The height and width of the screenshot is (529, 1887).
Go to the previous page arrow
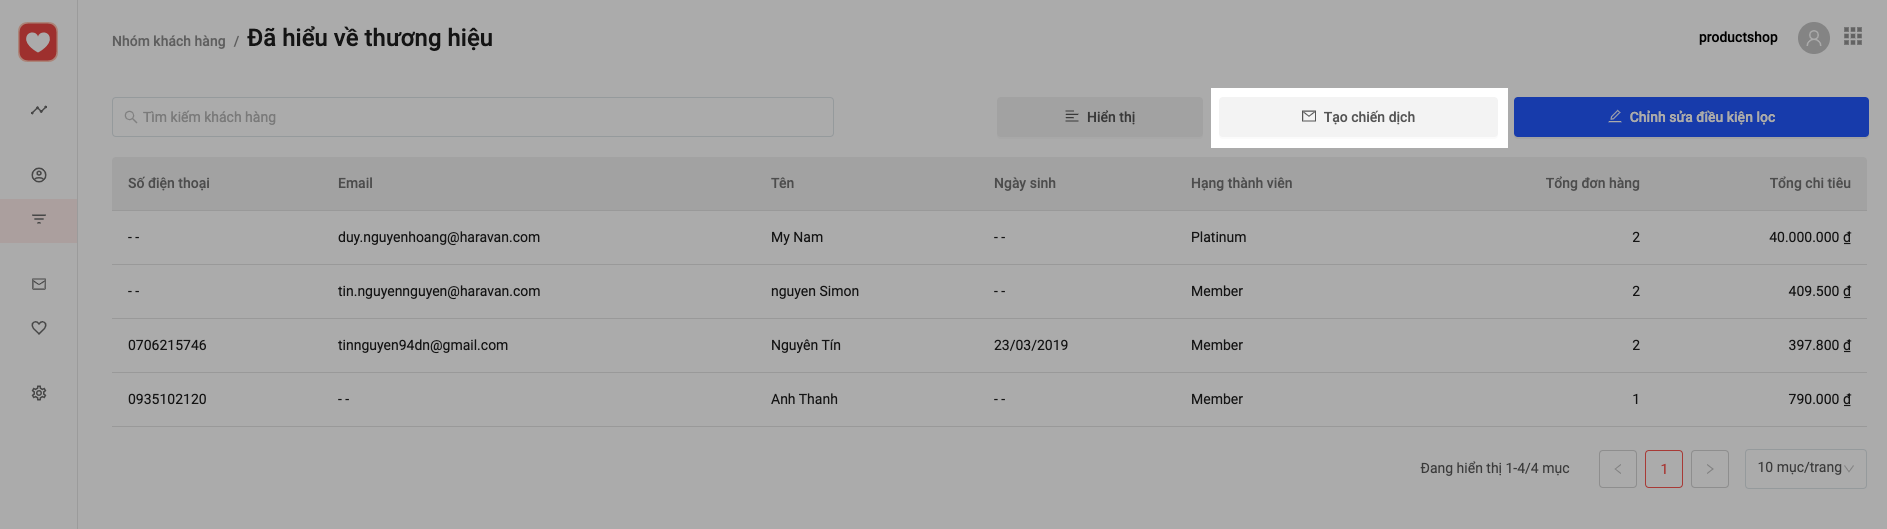1617,469
